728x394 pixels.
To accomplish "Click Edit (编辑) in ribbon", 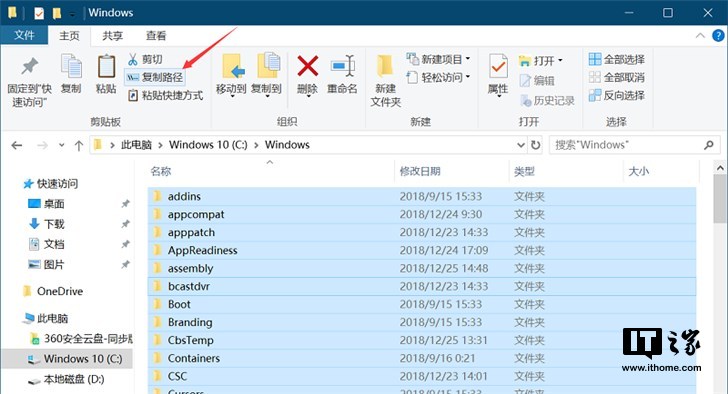I will click(x=537, y=81).
